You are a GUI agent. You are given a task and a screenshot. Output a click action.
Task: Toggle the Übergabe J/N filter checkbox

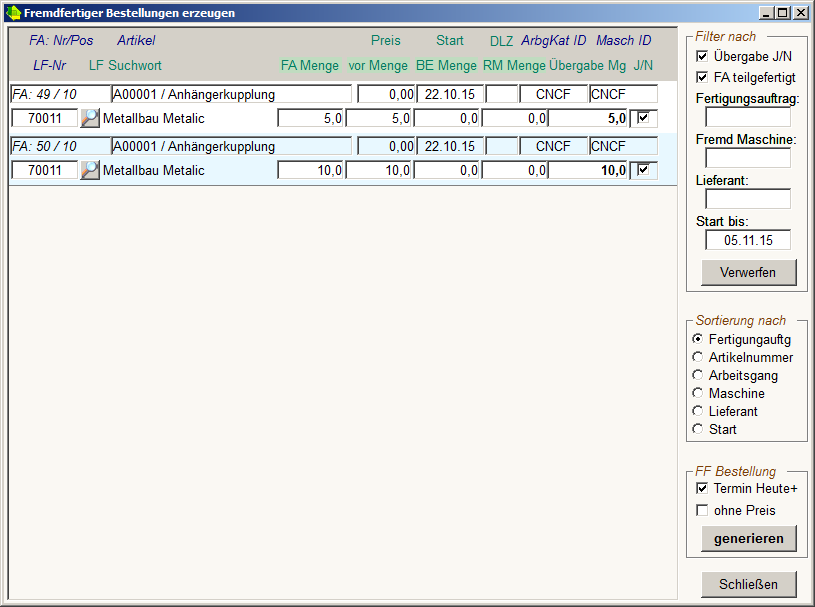point(702,56)
